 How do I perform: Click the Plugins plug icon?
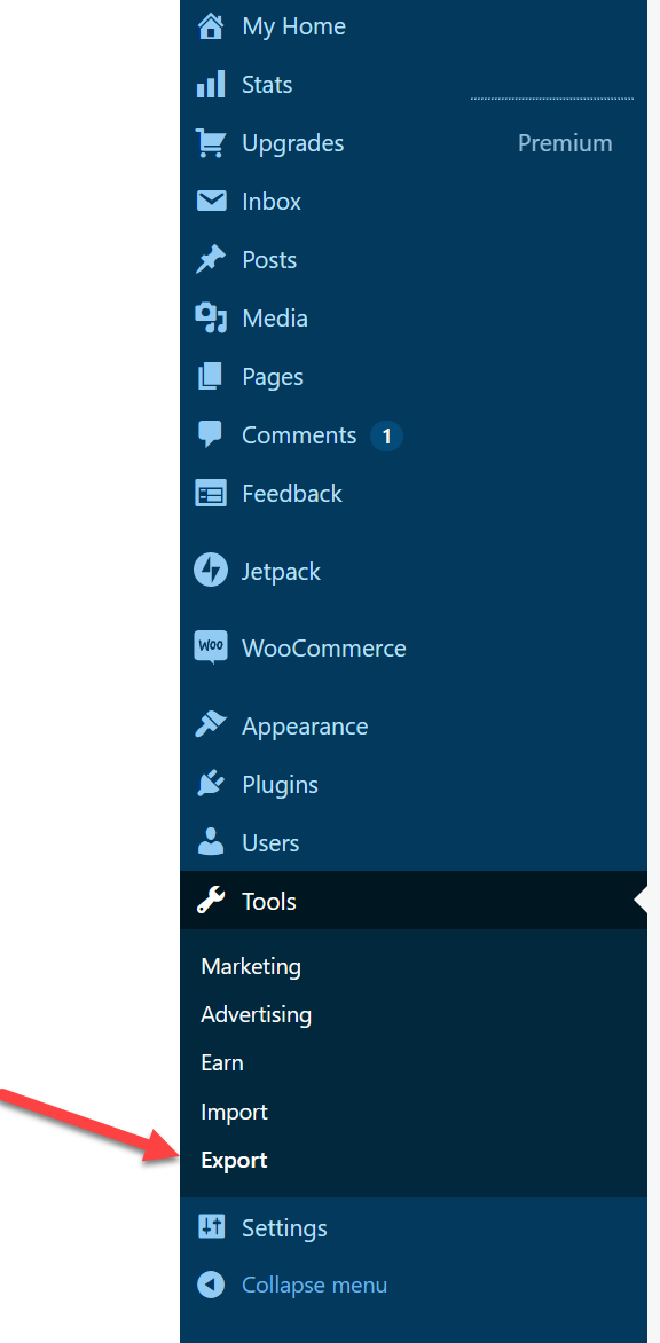click(210, 784)
